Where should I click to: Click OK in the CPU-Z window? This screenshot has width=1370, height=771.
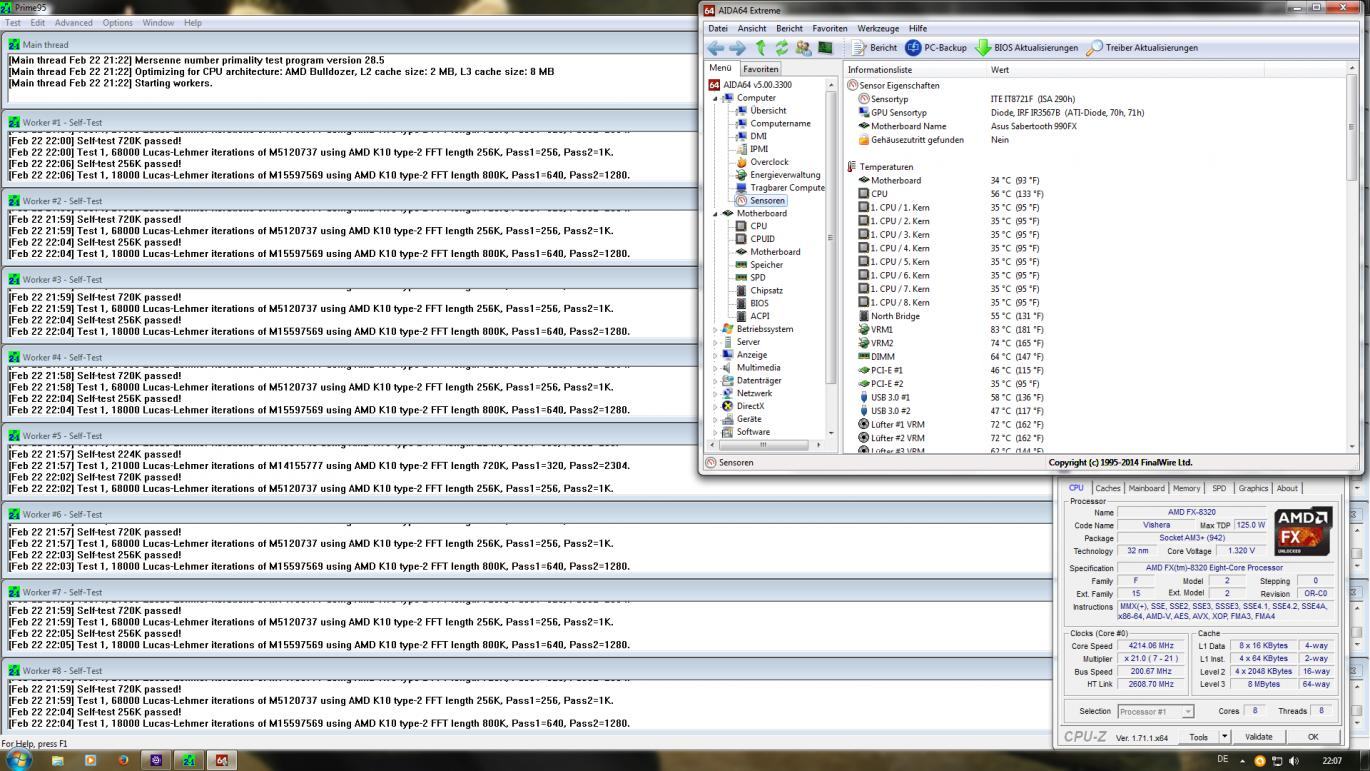pyautogui.click(x=1313, y=737)
